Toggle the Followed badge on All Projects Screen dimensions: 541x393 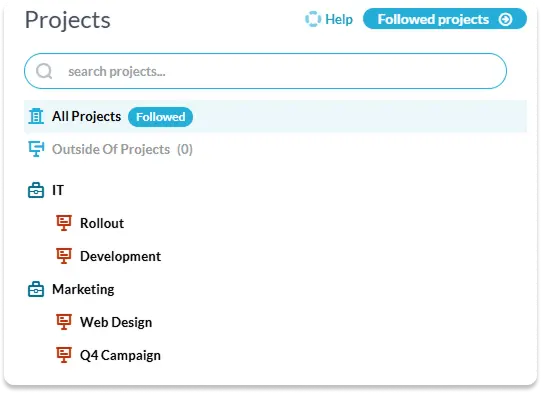tap(160, 117)
